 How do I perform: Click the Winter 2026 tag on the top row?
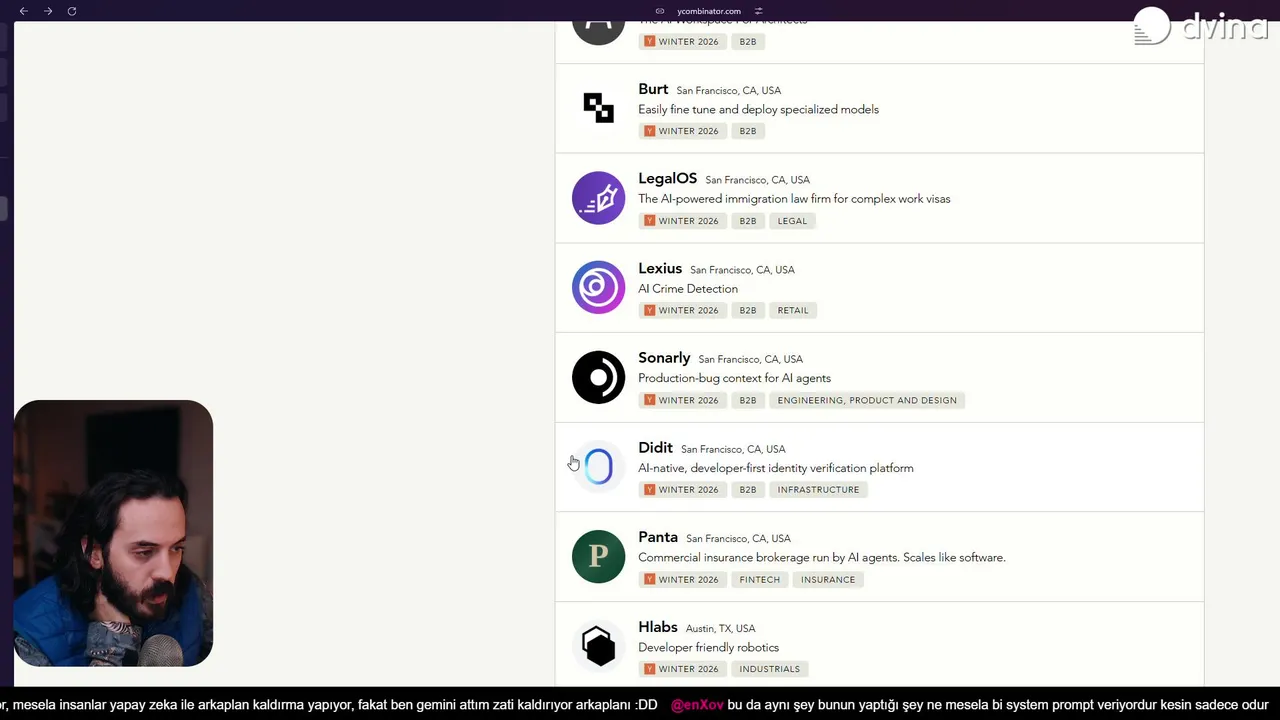click(x=682, y=41)
